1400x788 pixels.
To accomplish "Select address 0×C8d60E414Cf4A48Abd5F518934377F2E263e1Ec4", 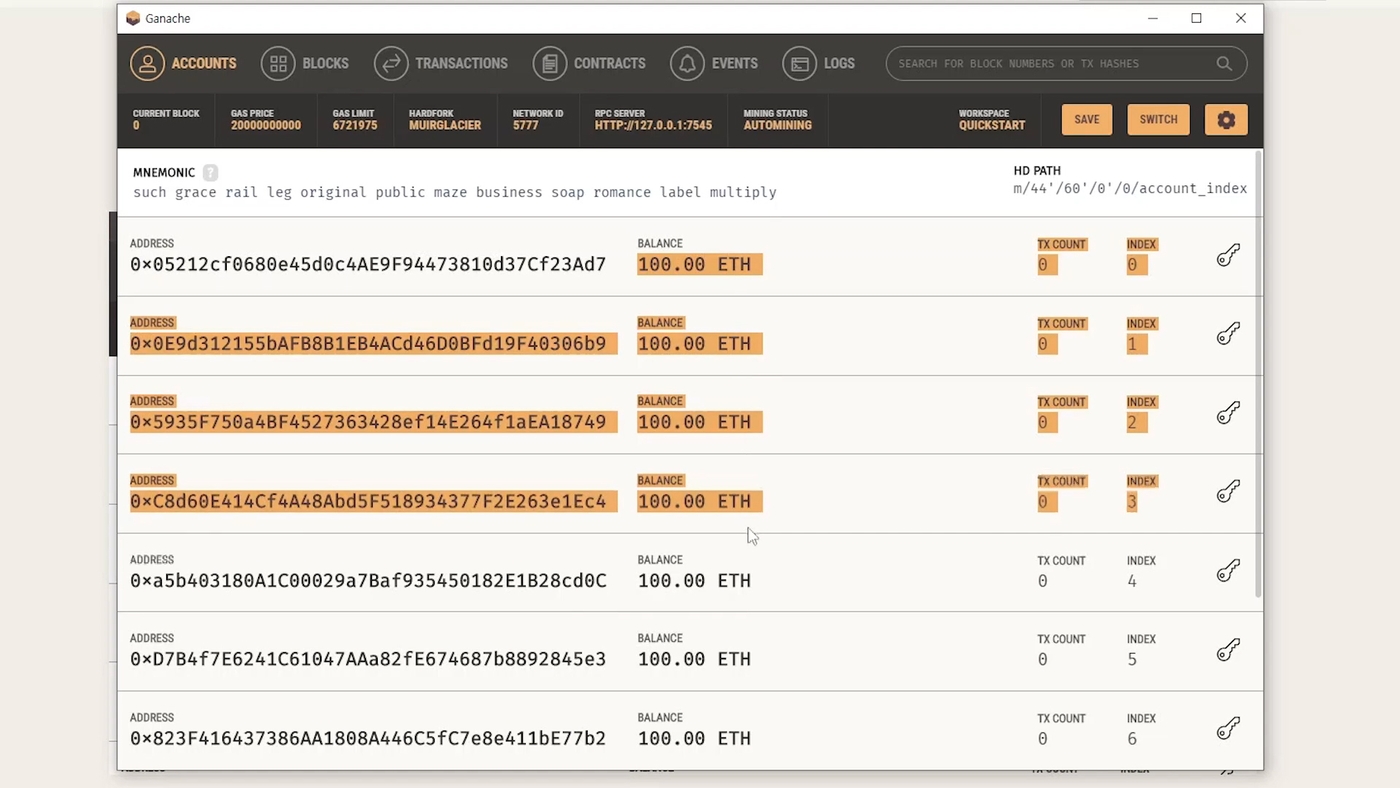I will [368, 501].
